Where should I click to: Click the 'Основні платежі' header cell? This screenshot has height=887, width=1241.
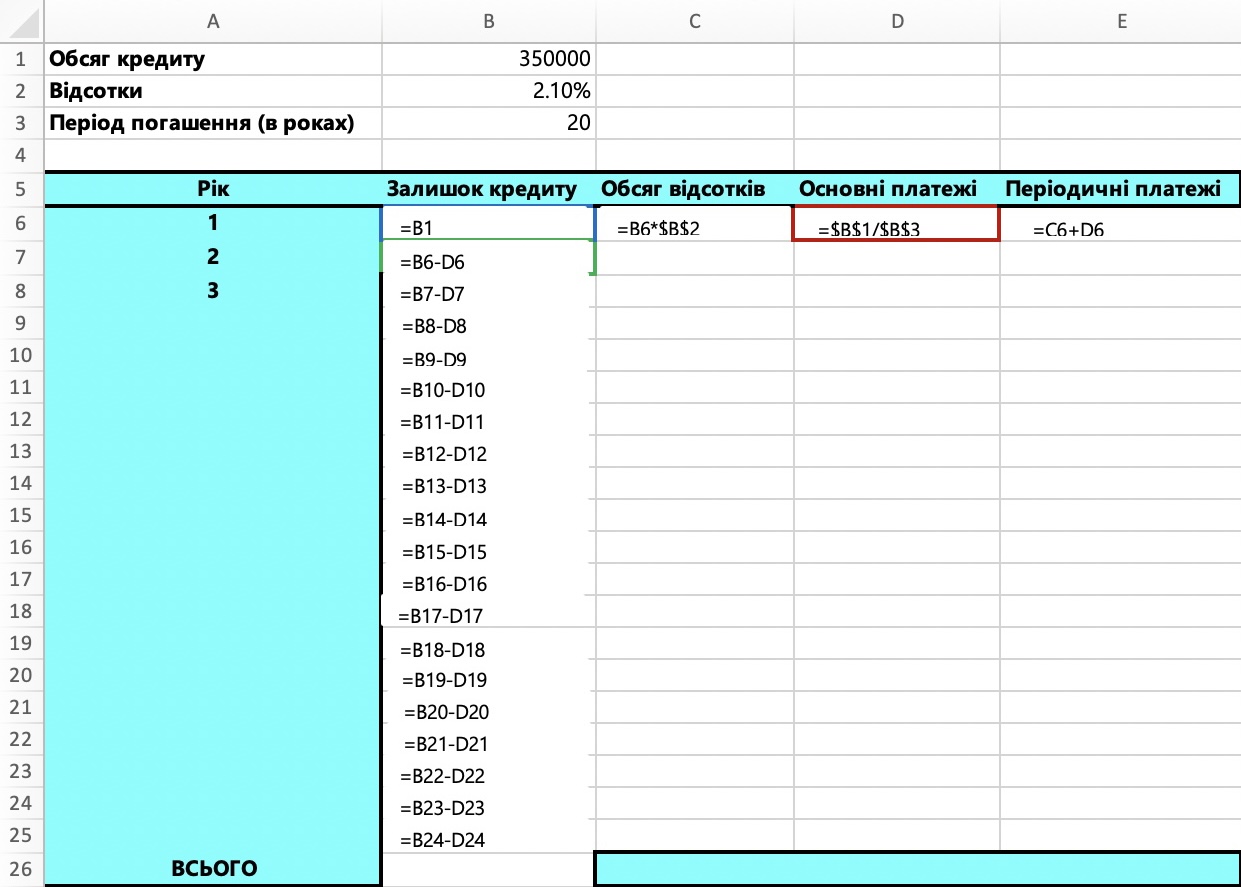pyautogui.click(x=897, y=189)
